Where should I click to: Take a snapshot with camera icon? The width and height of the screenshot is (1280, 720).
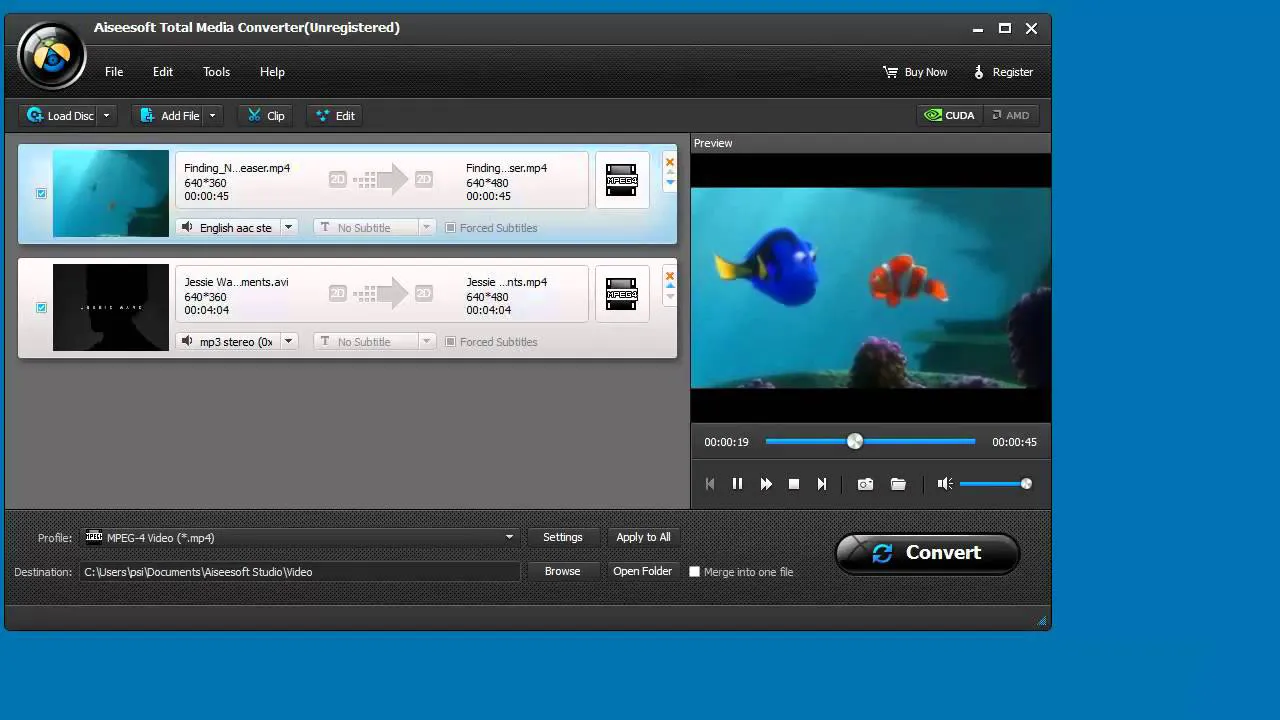[x=865, y=484]
